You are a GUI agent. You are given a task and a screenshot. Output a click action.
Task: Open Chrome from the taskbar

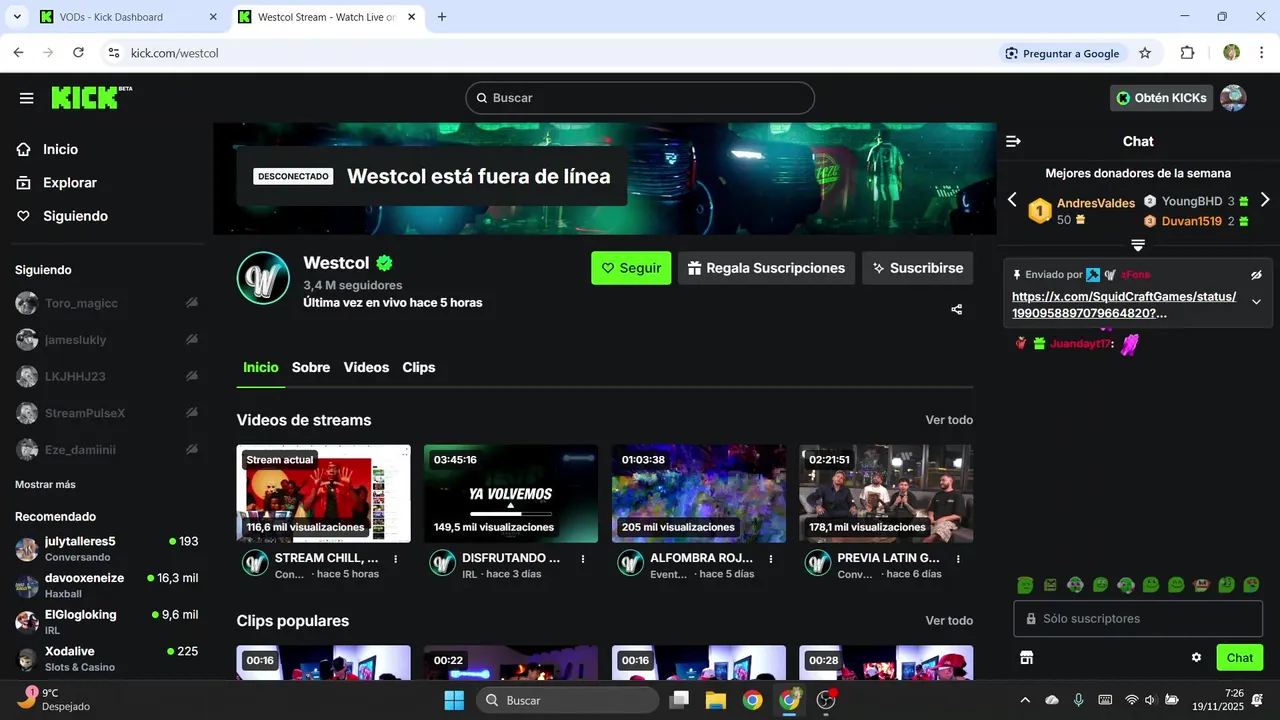tap(752, 700)
